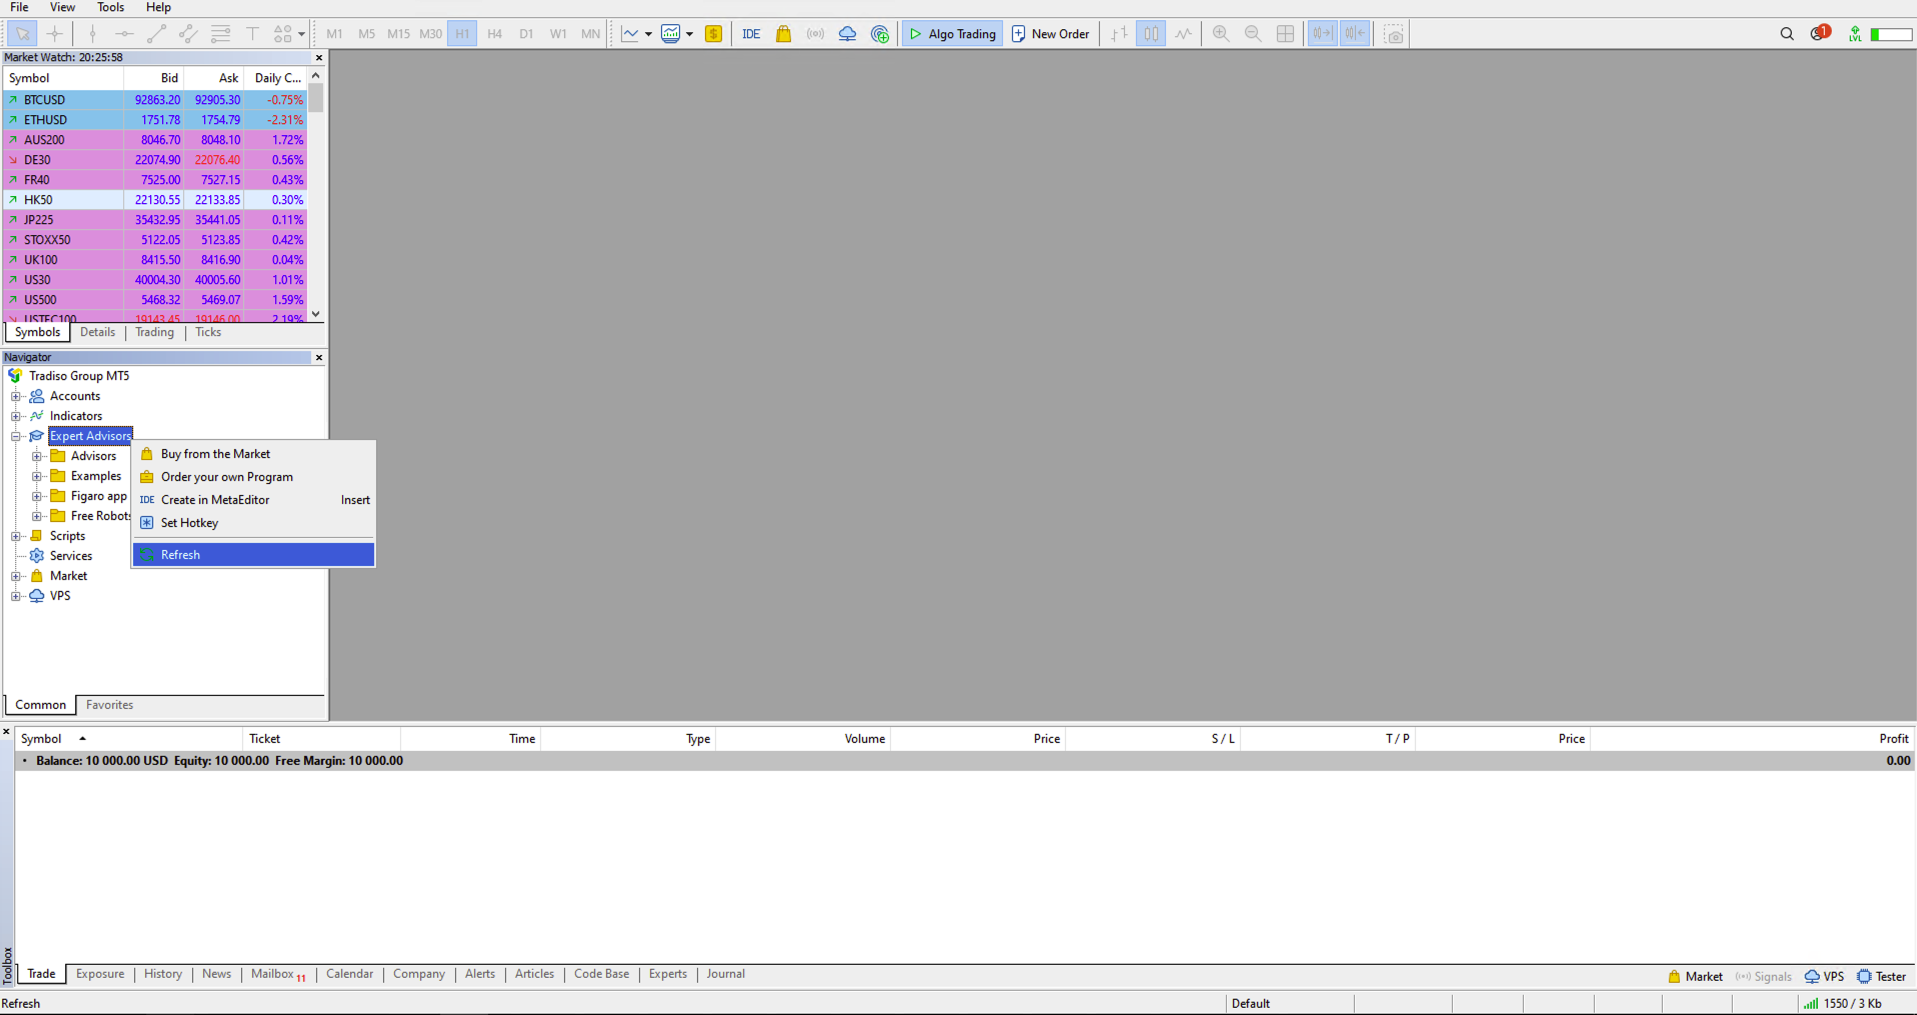The height and width of the screenshot is (1015, 1917).
Task: Switch to bar chart view
Action: [x=1119, y=34]
